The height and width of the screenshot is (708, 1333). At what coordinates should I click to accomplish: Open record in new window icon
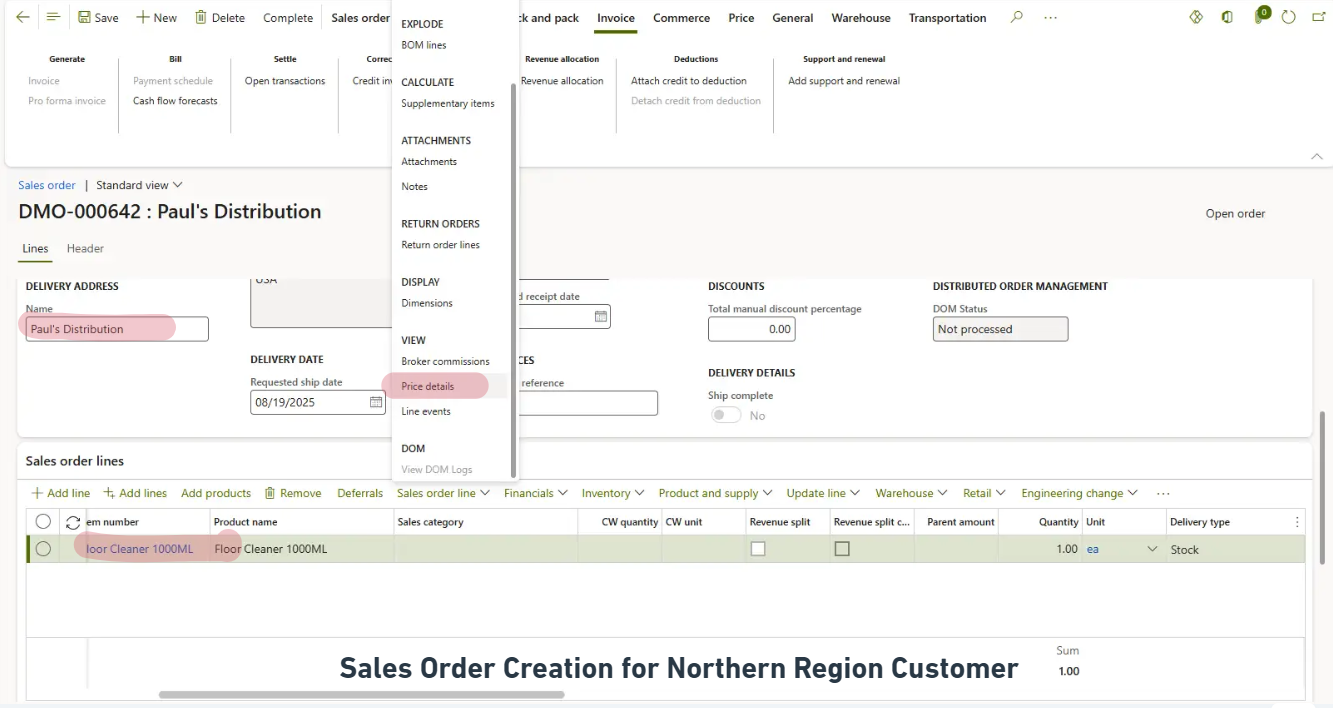click(x=1316, y=17)
